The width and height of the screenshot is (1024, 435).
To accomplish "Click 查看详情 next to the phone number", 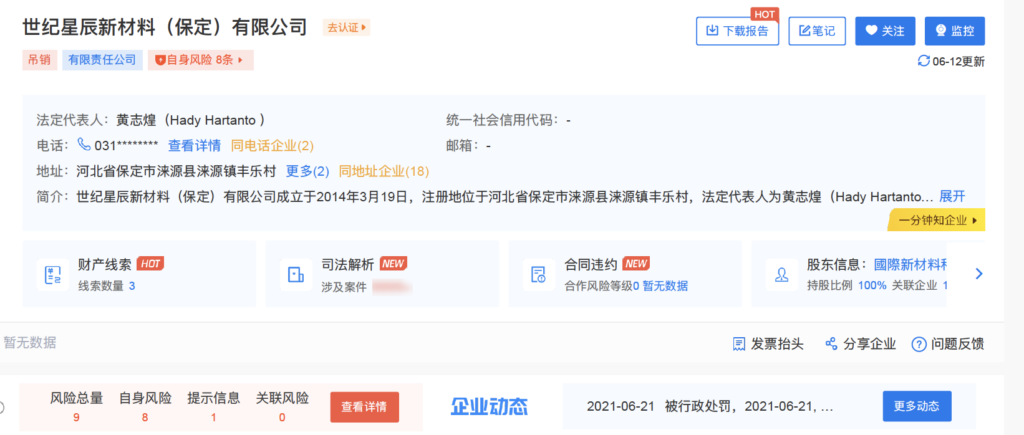I will point(195,145).
